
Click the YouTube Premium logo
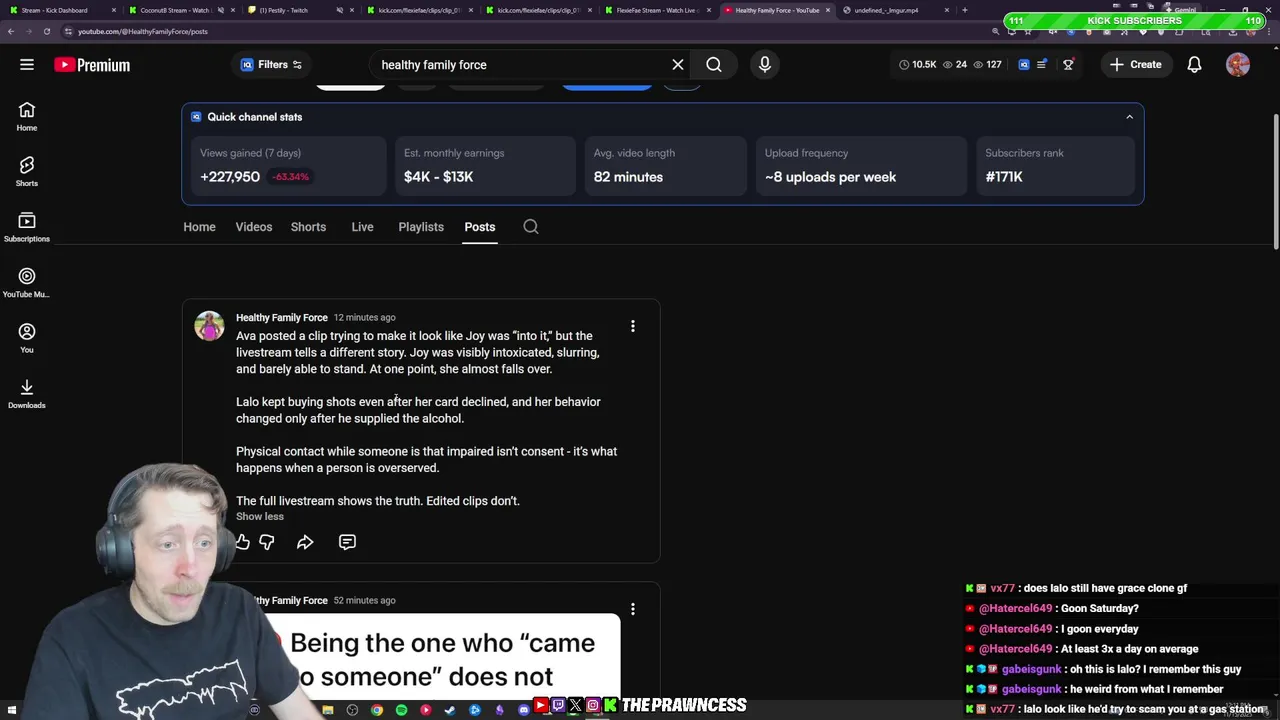pyautogui.click(x=92, y=65)
